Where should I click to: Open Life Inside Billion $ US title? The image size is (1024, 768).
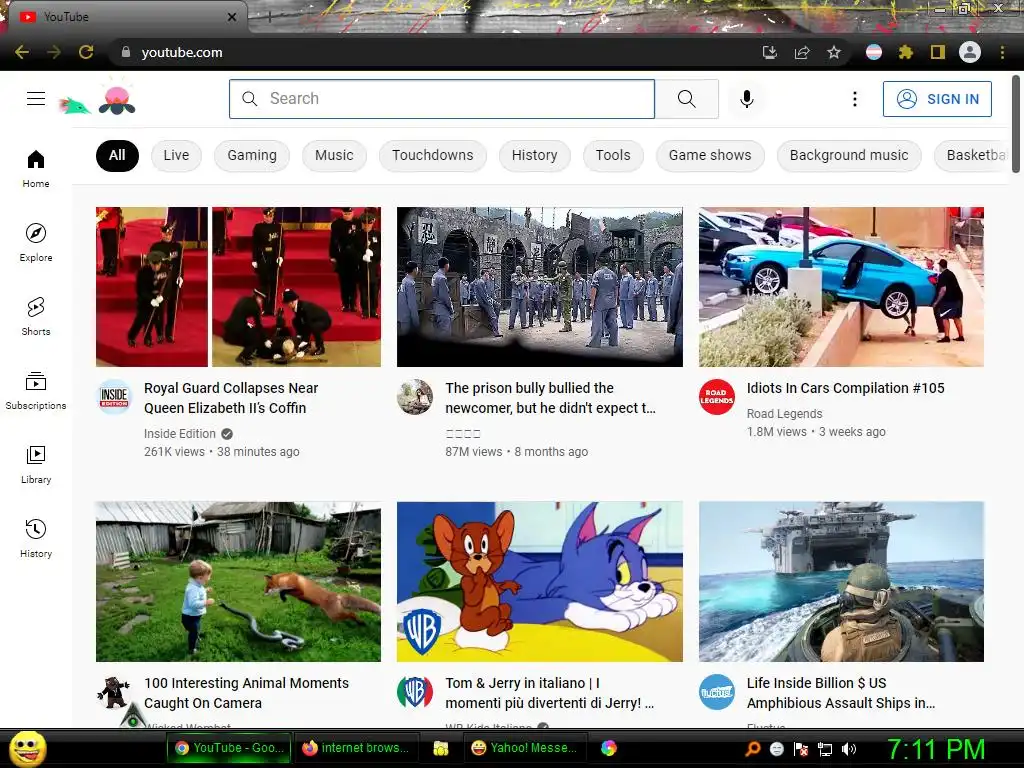click(x=841, y=693)
